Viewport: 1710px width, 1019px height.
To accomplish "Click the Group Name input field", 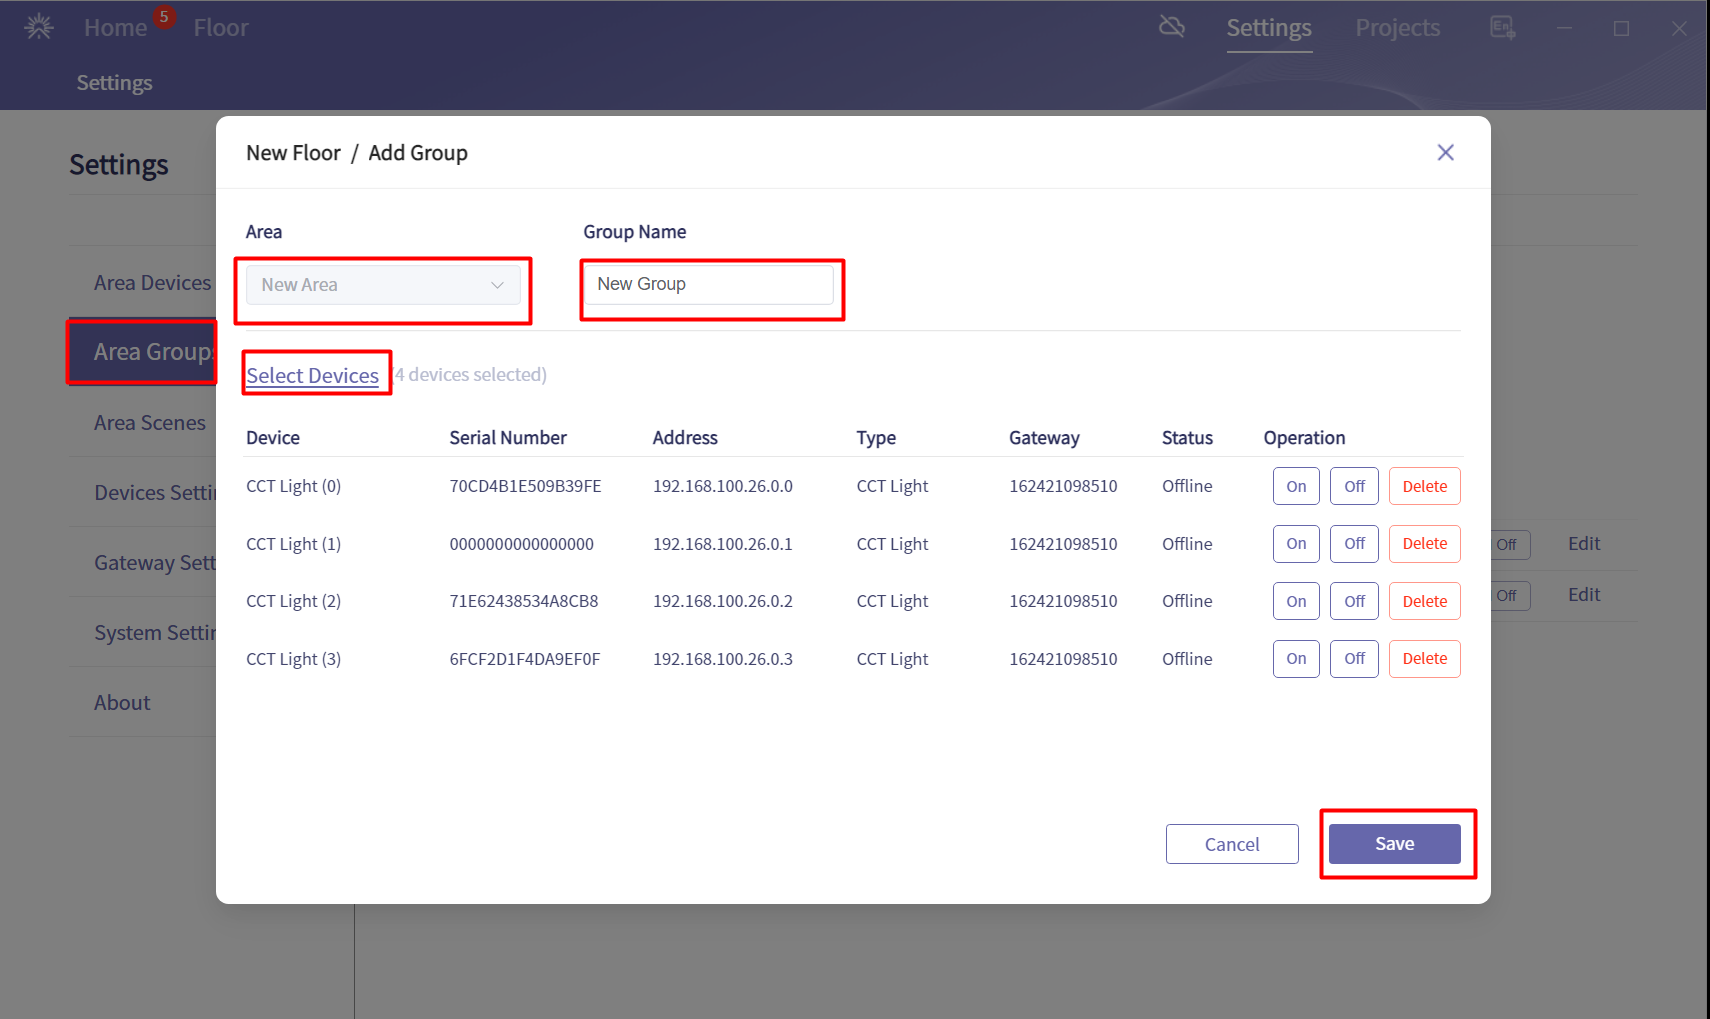I will (709, 285).
